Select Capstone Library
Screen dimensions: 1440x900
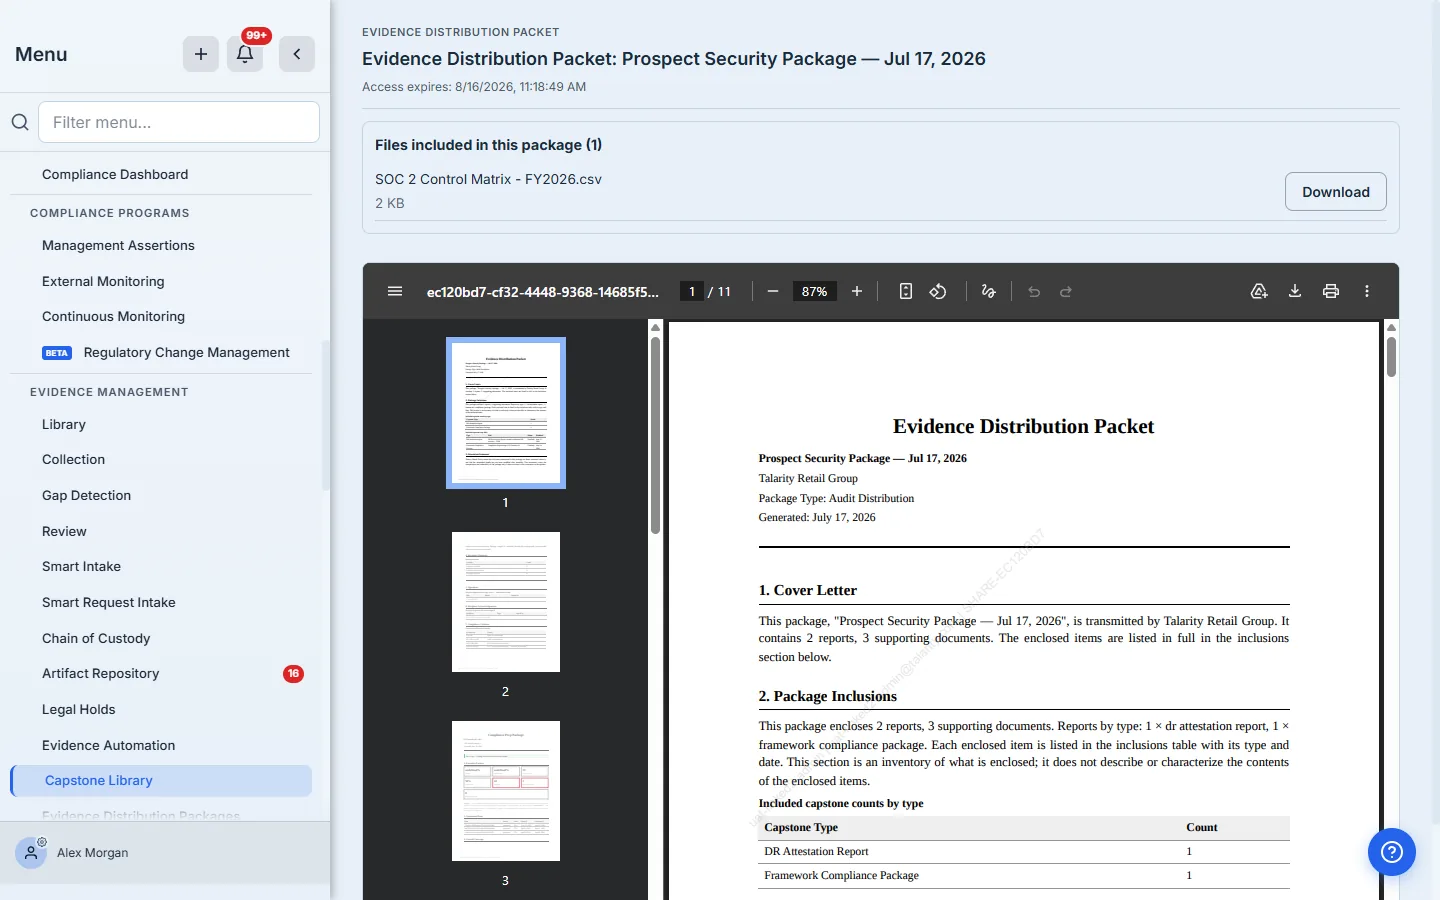click(x=161, y=780)
